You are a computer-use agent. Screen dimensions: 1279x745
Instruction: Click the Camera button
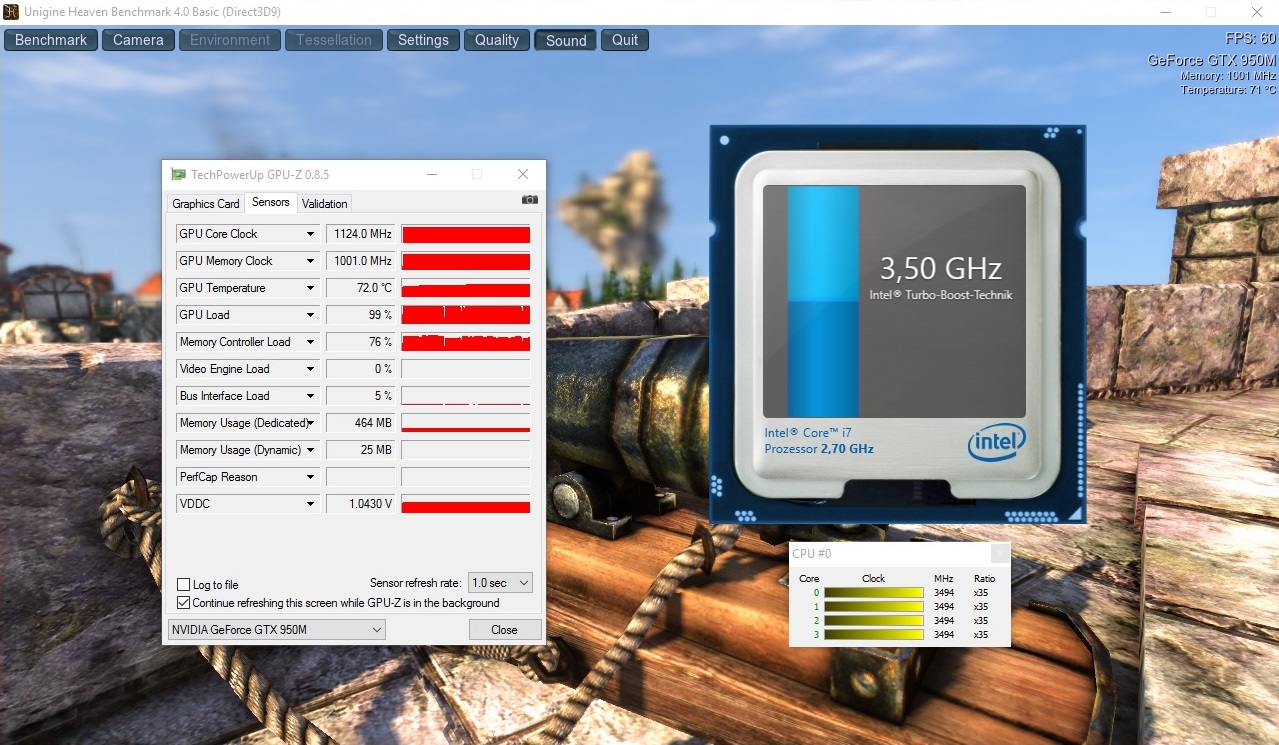(138, 40)
